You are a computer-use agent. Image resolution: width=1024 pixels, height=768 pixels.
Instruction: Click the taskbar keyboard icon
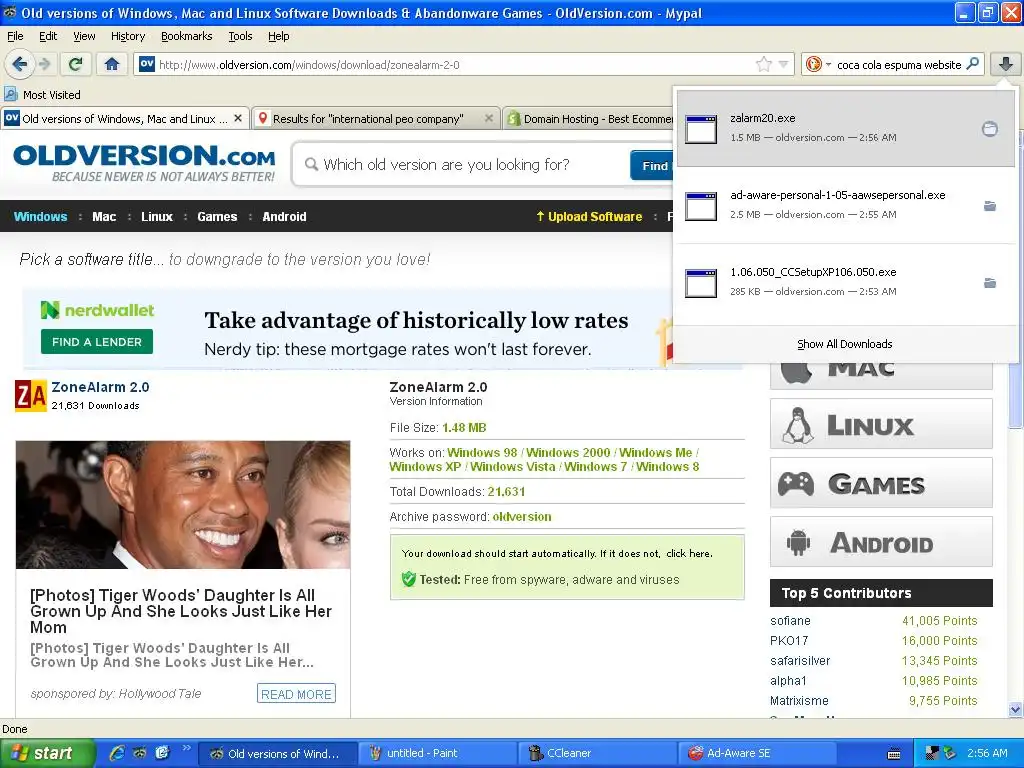(894, 754)
